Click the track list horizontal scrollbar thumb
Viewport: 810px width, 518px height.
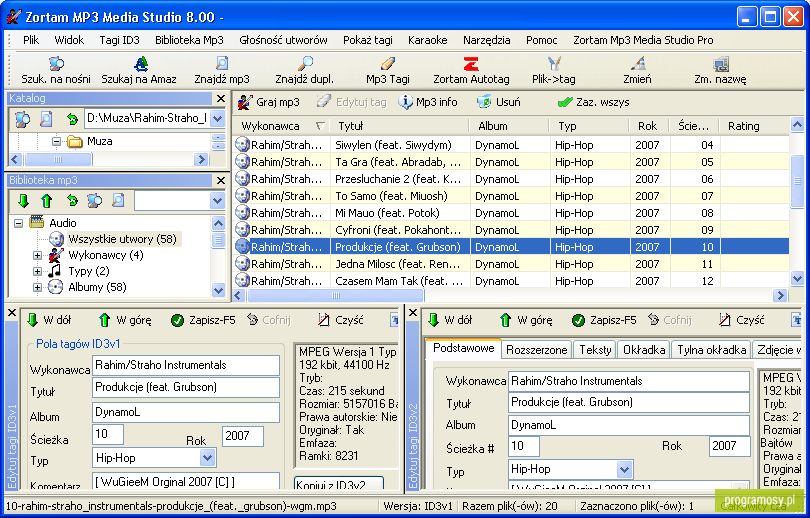point(336,295)
